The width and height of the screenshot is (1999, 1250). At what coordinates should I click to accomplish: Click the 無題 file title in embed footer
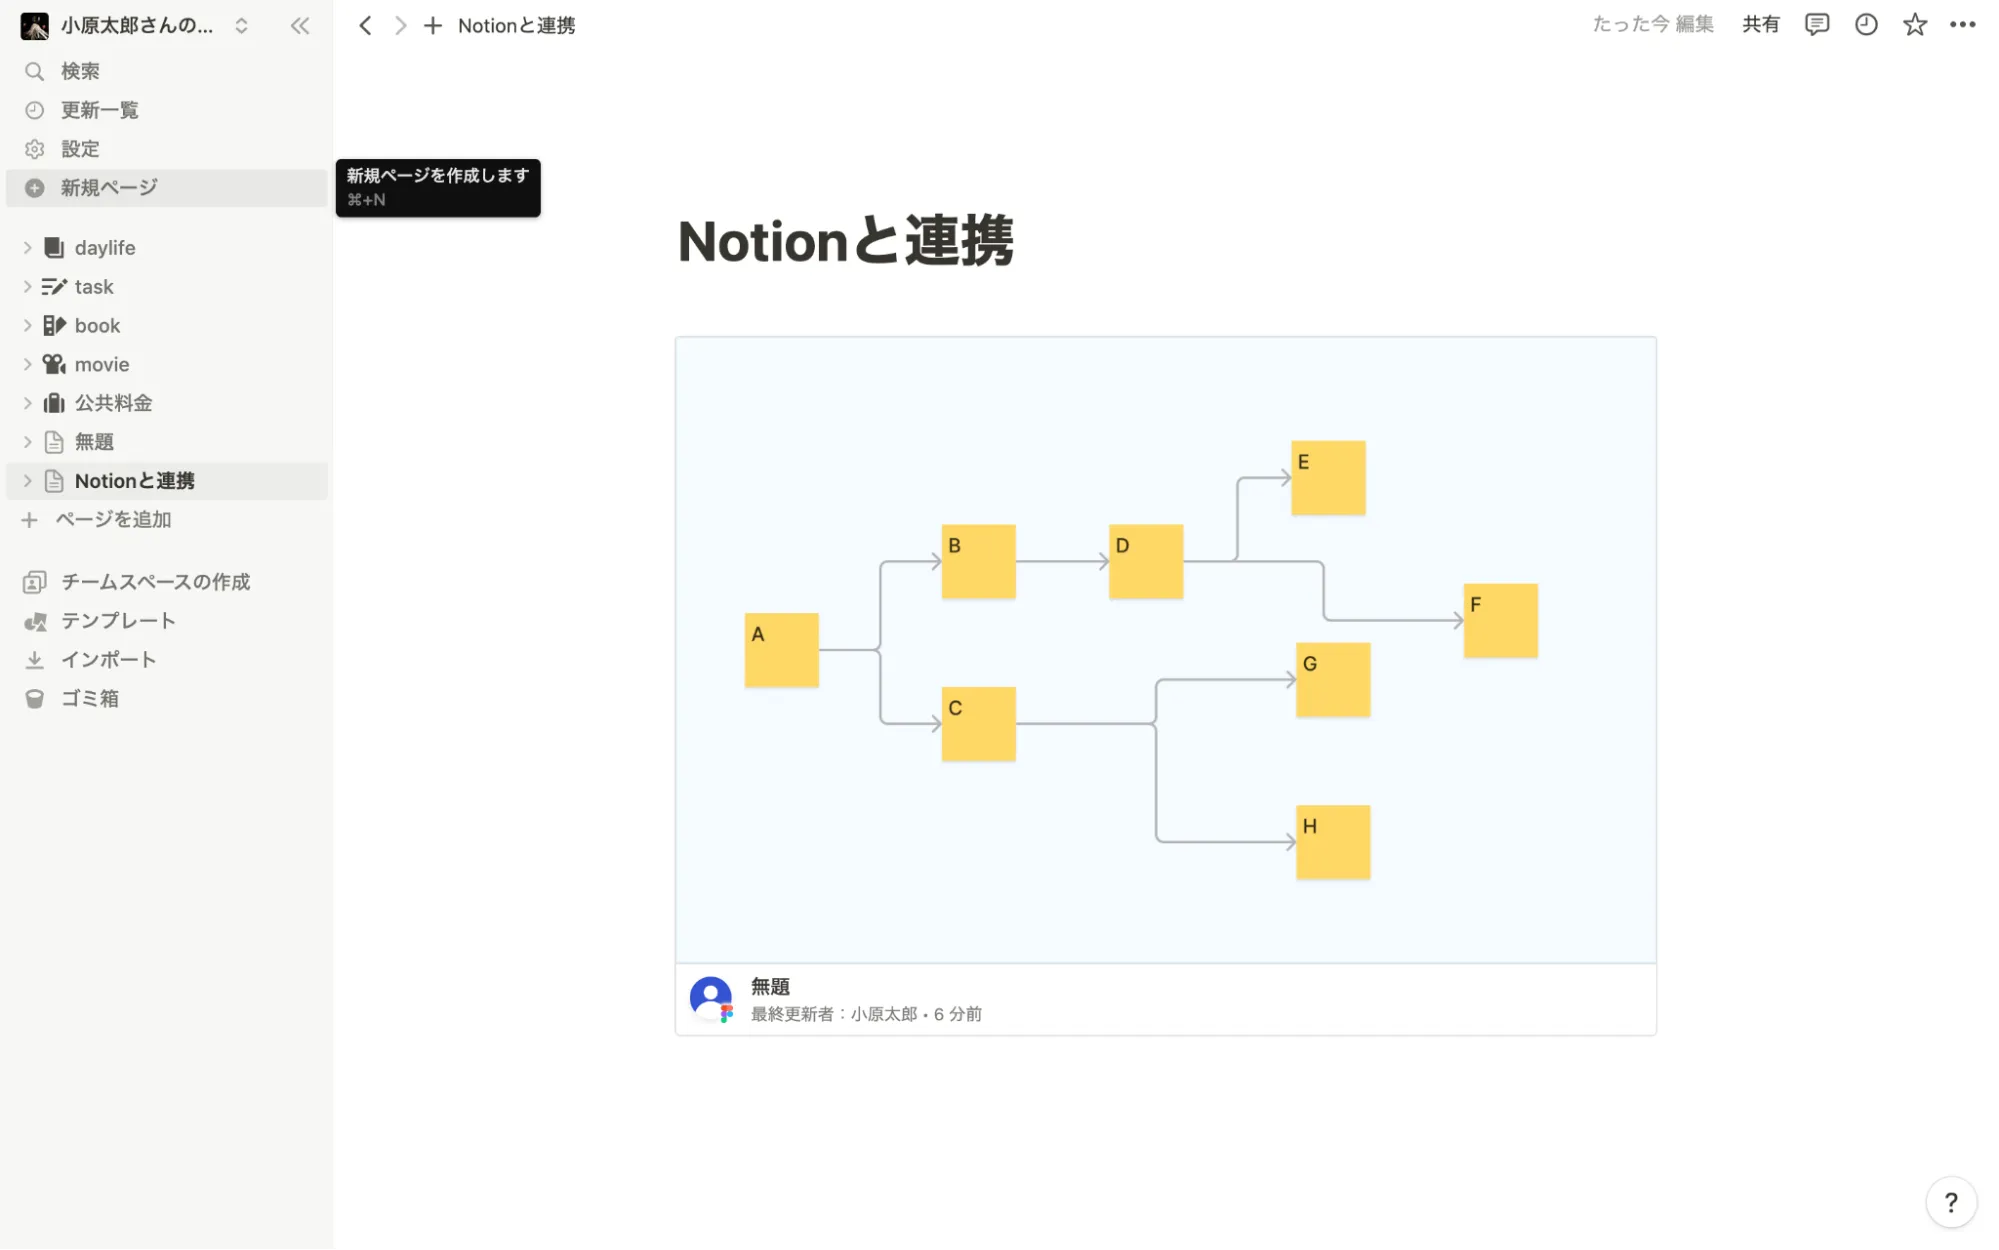point(770,987)
